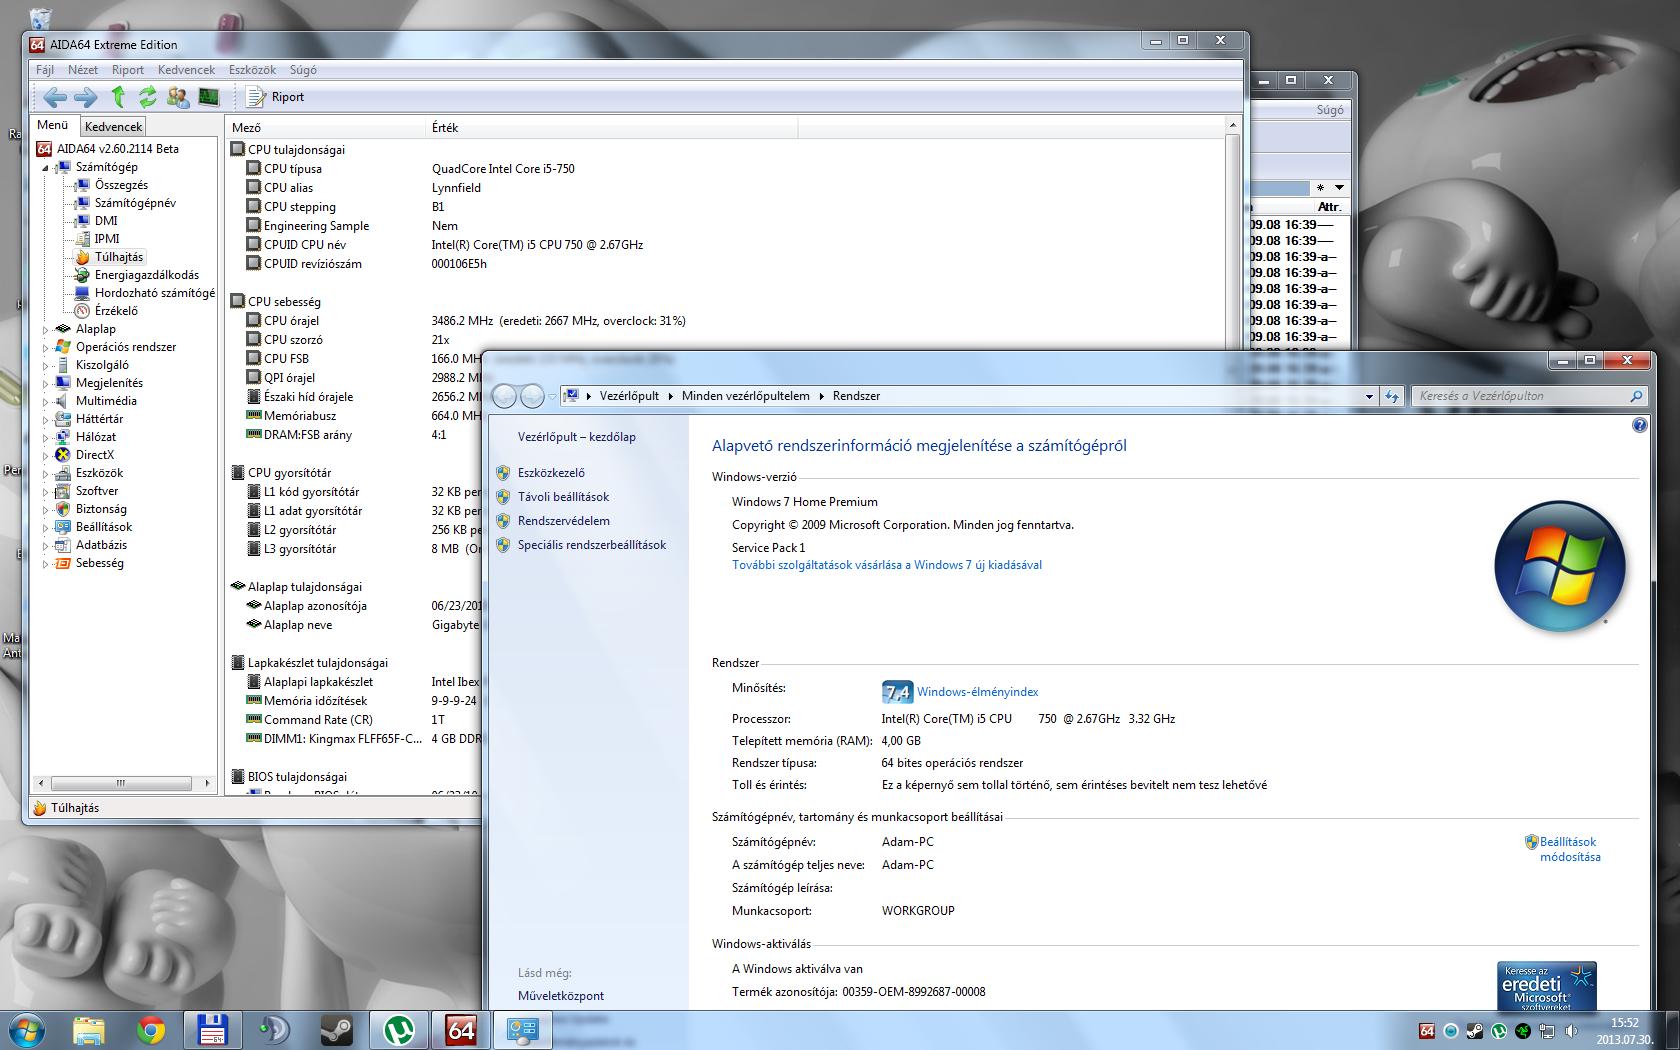Click the Adatbázis icon in the tree

(x=62, y=545)
